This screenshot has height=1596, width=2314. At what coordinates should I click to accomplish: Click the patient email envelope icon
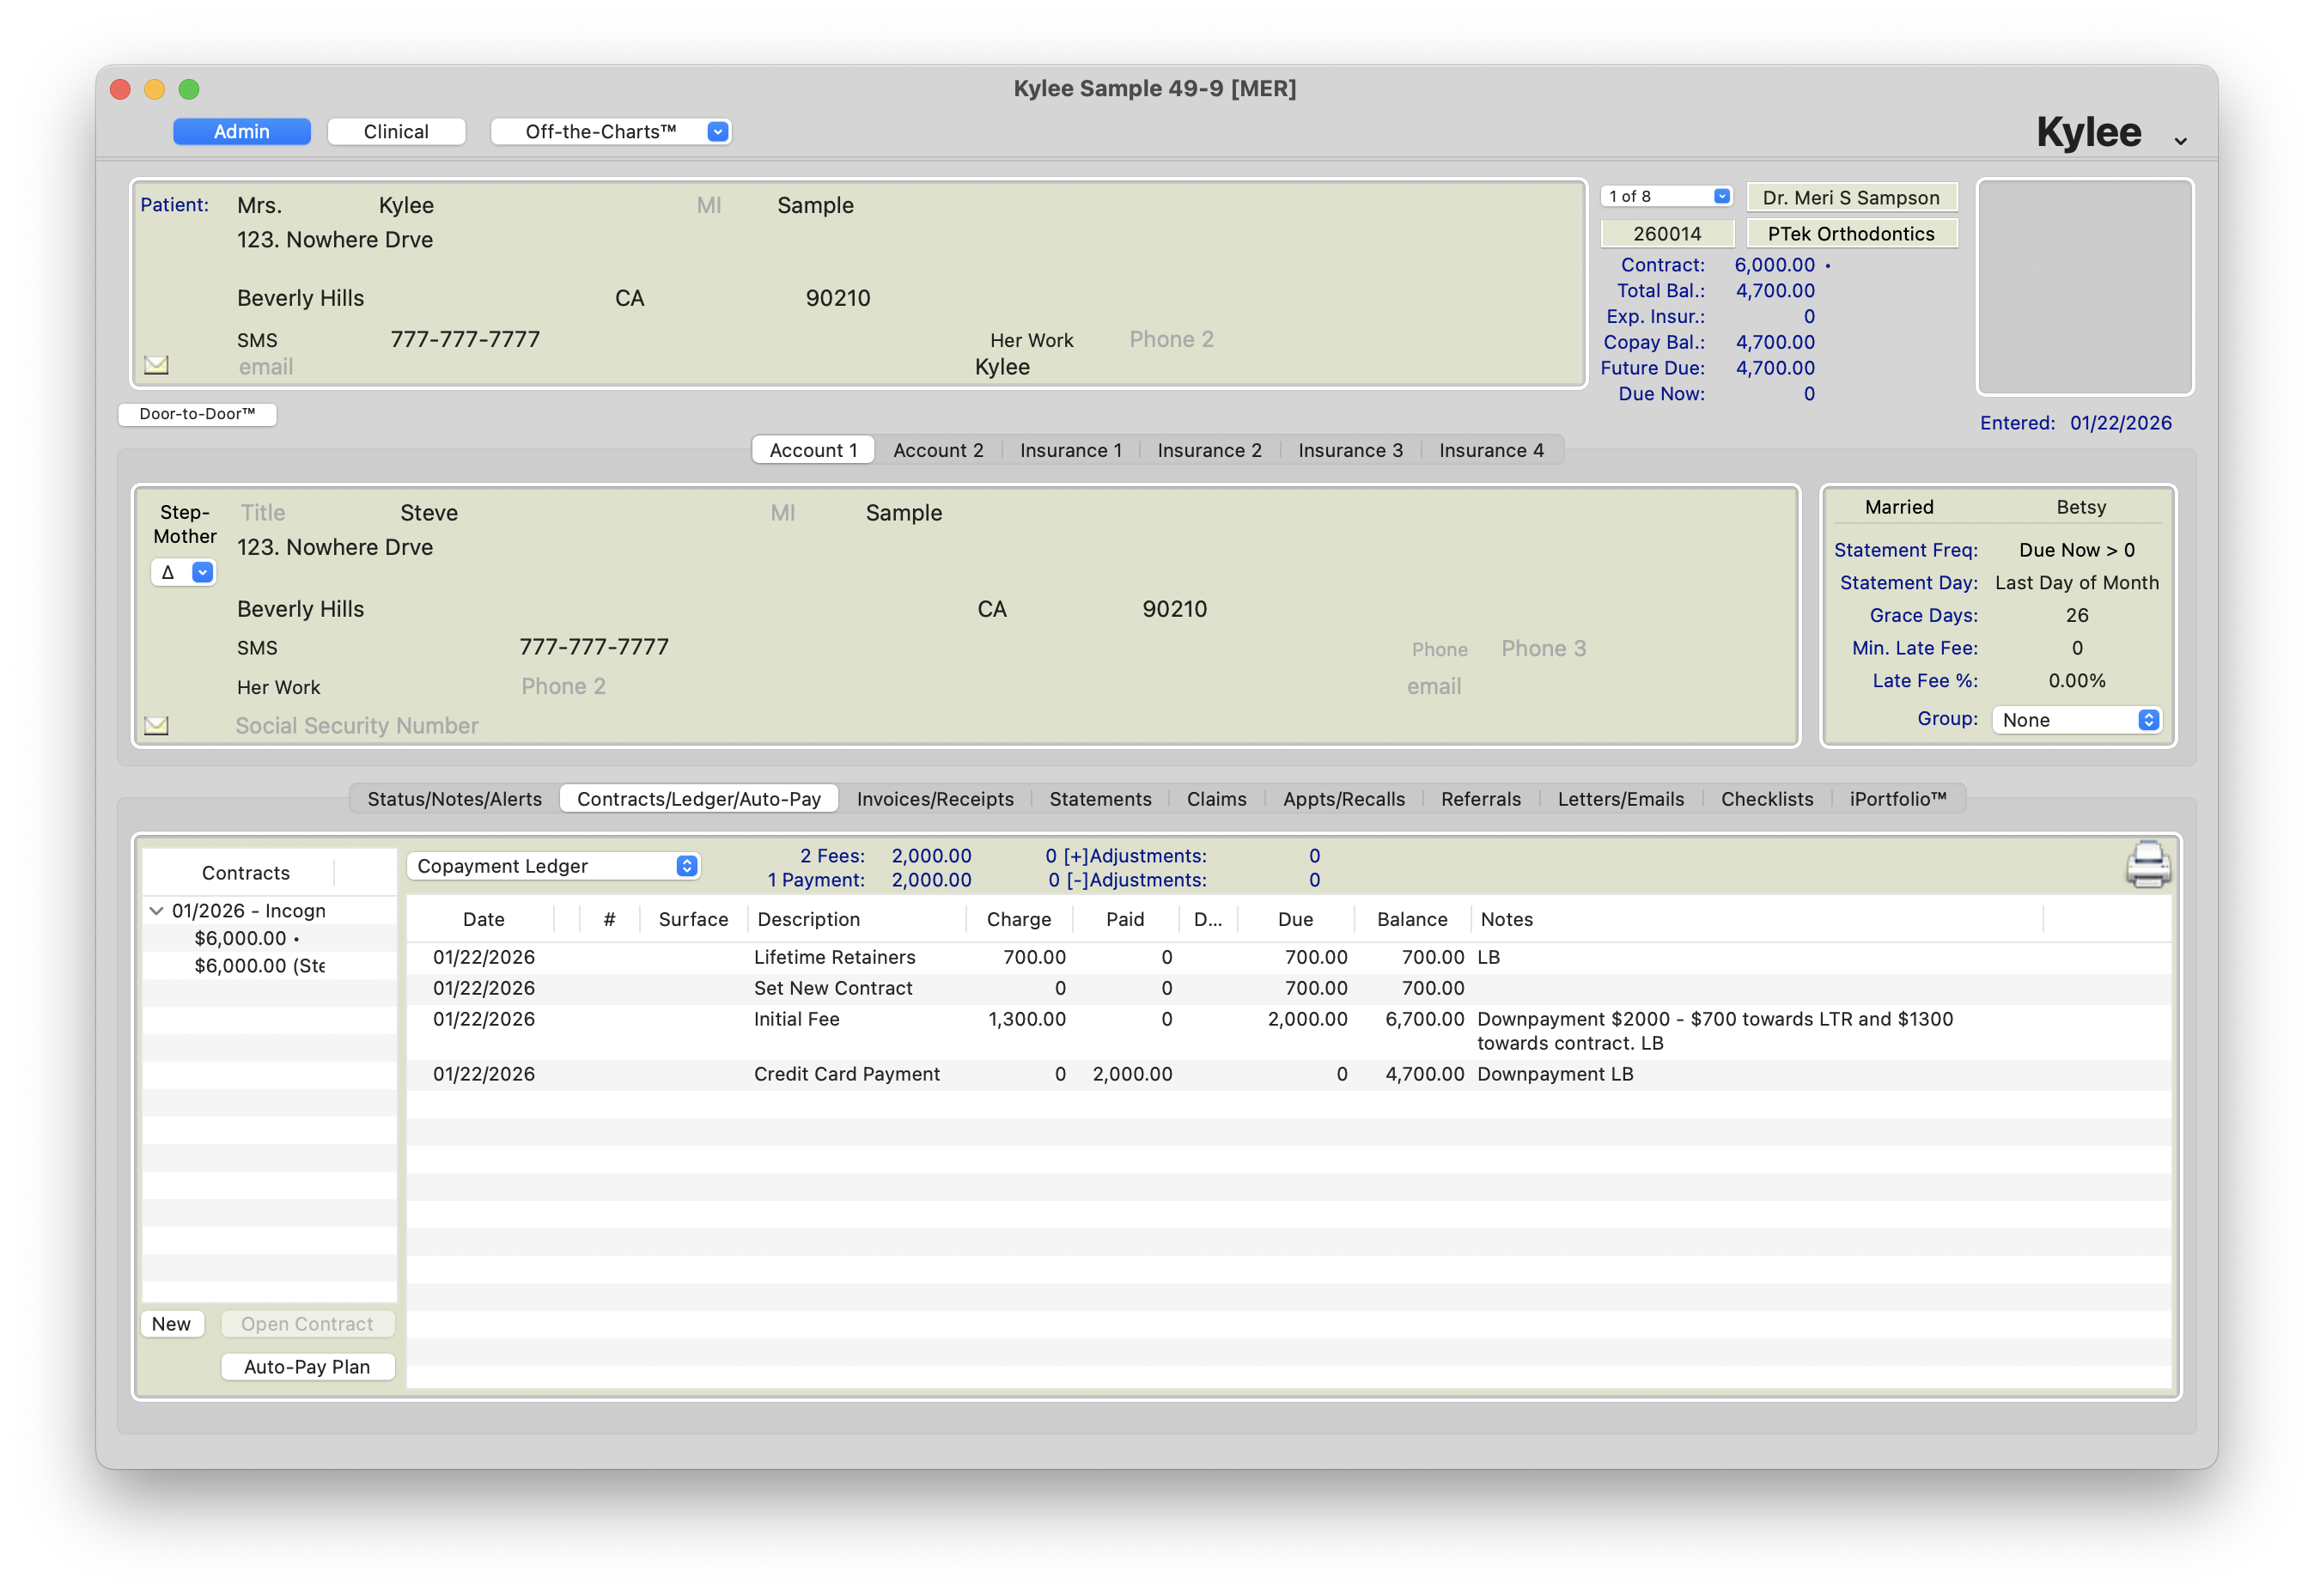pos(156,365)
